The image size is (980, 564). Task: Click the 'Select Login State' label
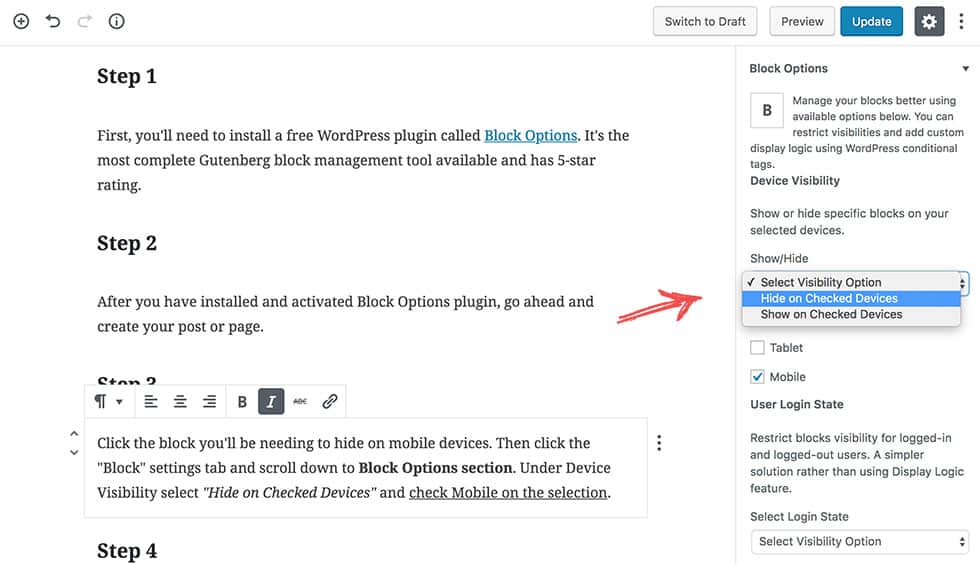click(x=799, y=516)
